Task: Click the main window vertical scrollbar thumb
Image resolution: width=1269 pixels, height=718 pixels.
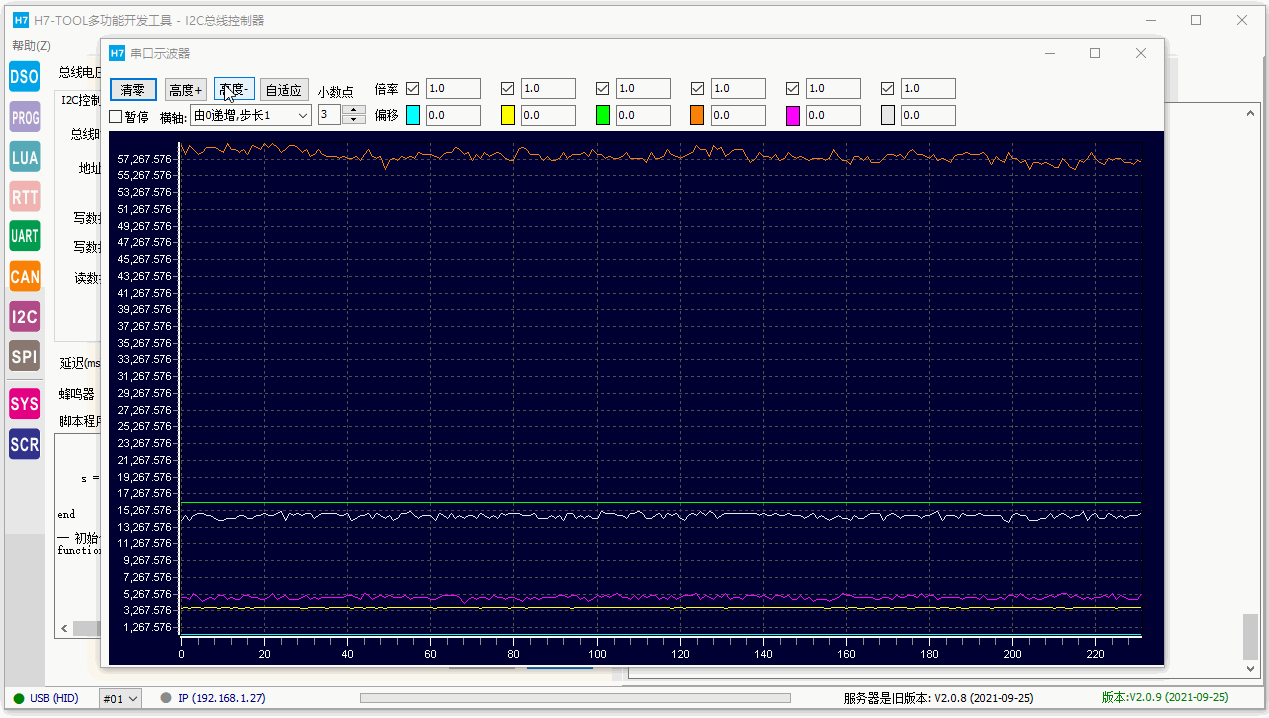Action: click(x=1250, y=636)
